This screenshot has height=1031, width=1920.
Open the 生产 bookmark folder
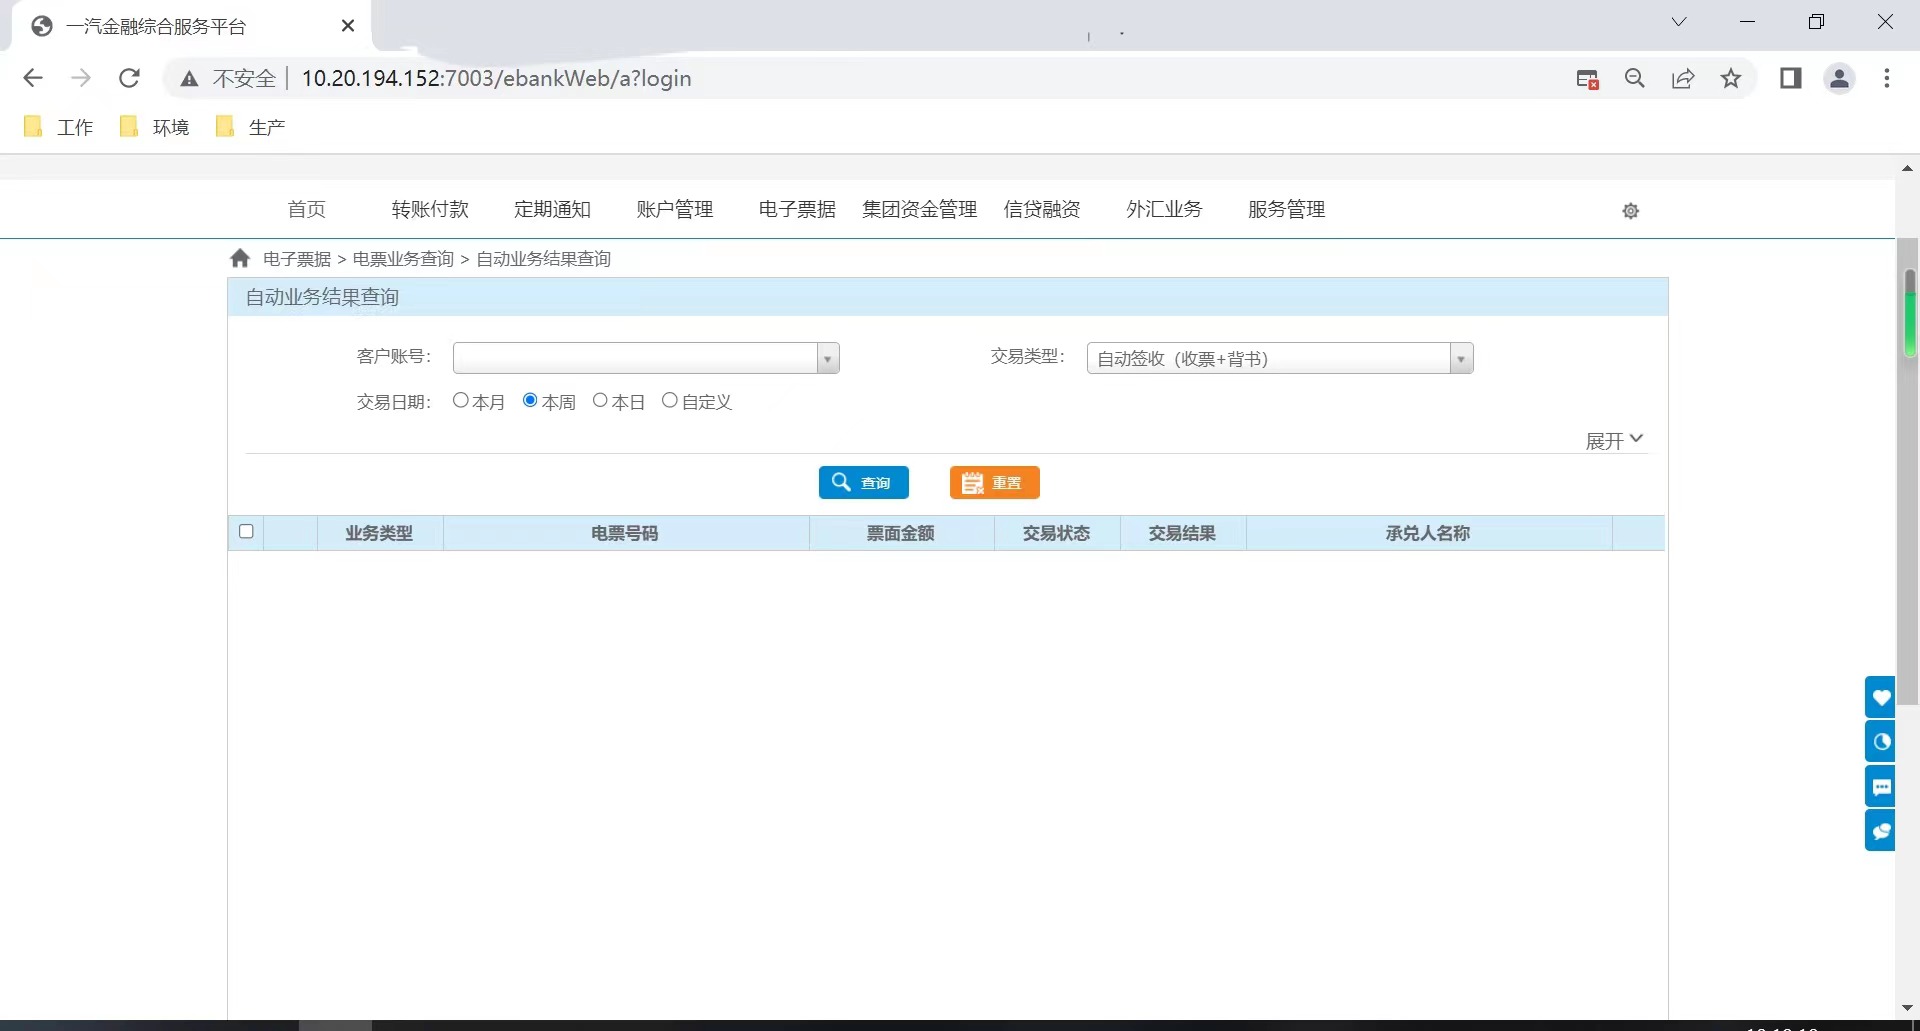[251, 127]
